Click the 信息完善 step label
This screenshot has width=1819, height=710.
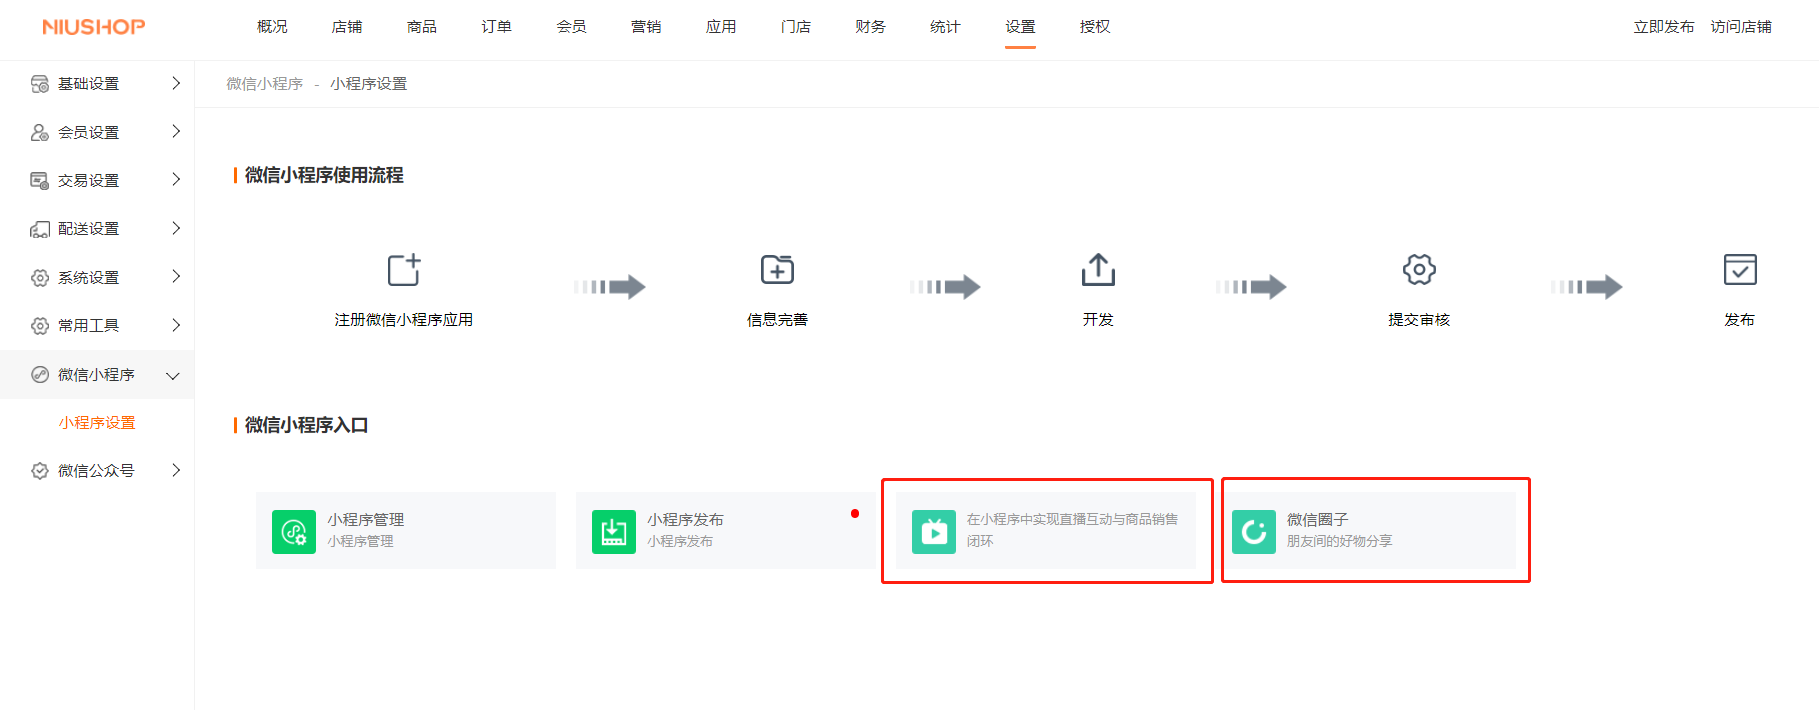coord(777,320)
